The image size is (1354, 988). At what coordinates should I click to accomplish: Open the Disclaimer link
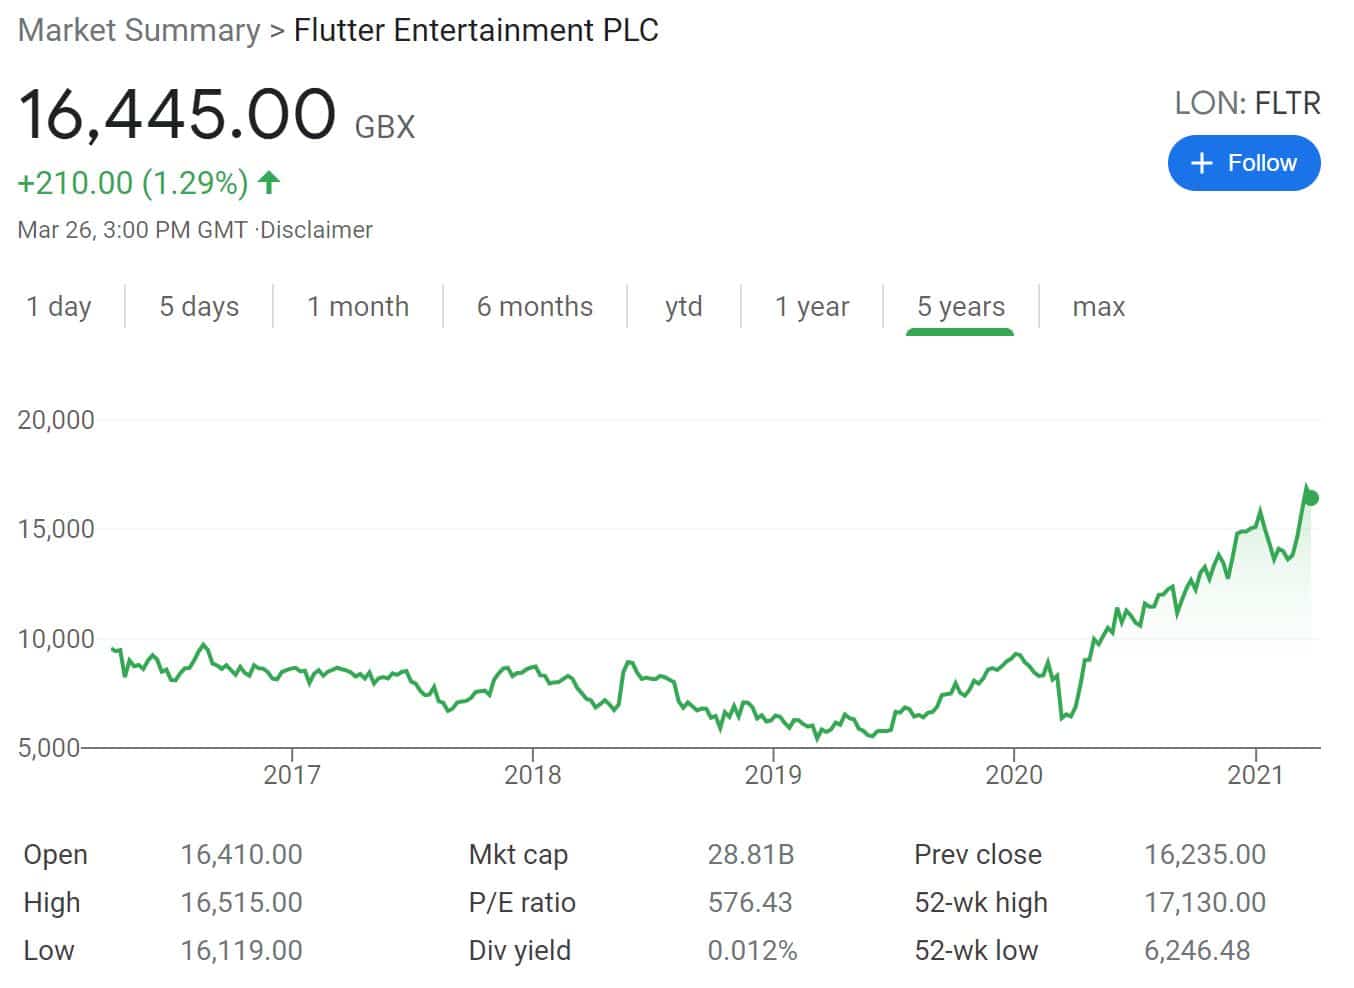click(x=314, y=229)
